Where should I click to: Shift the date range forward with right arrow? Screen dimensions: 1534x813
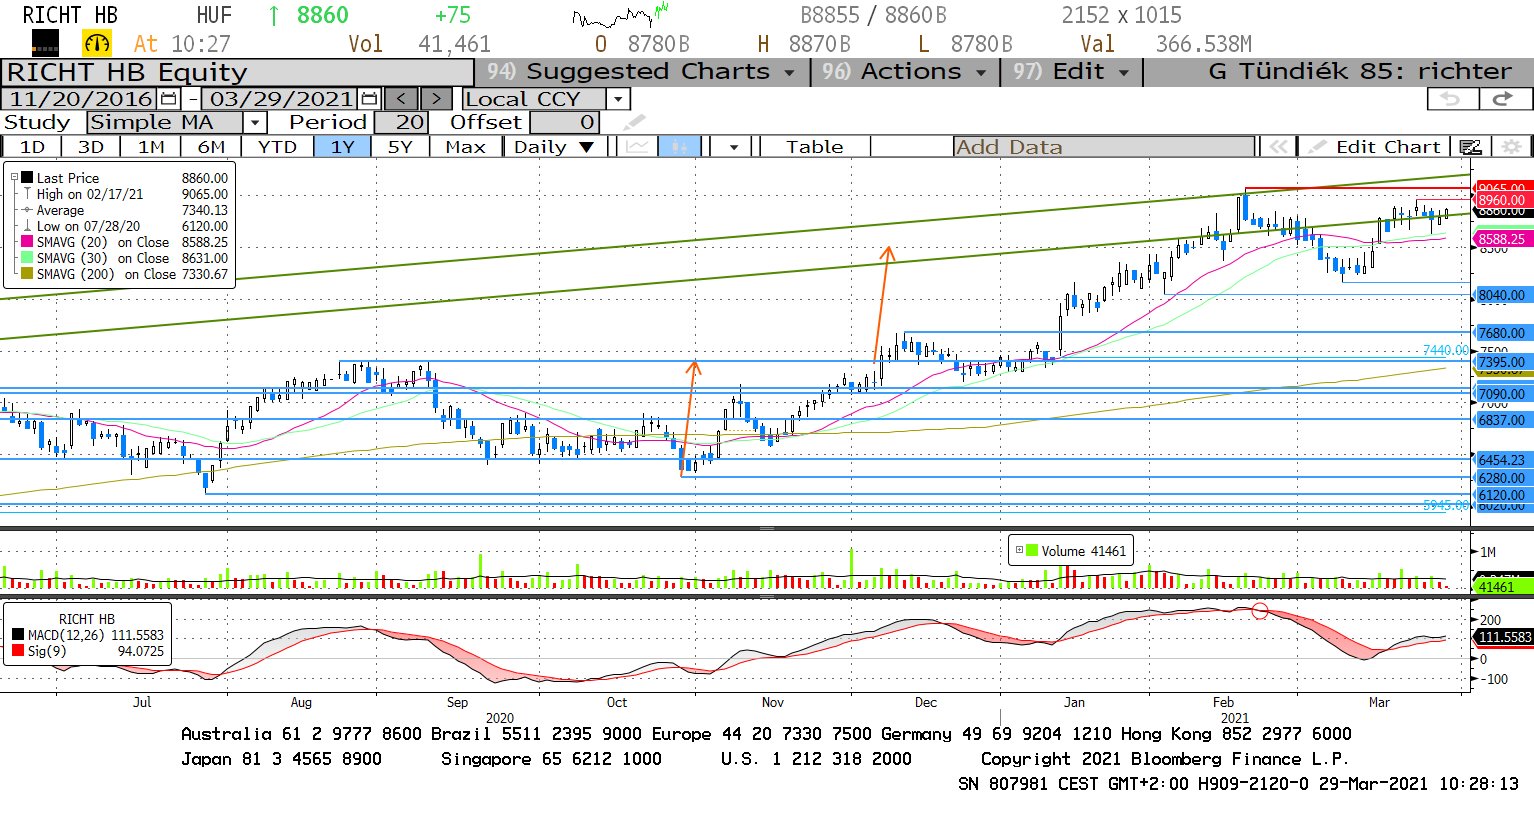pos(436,99)
